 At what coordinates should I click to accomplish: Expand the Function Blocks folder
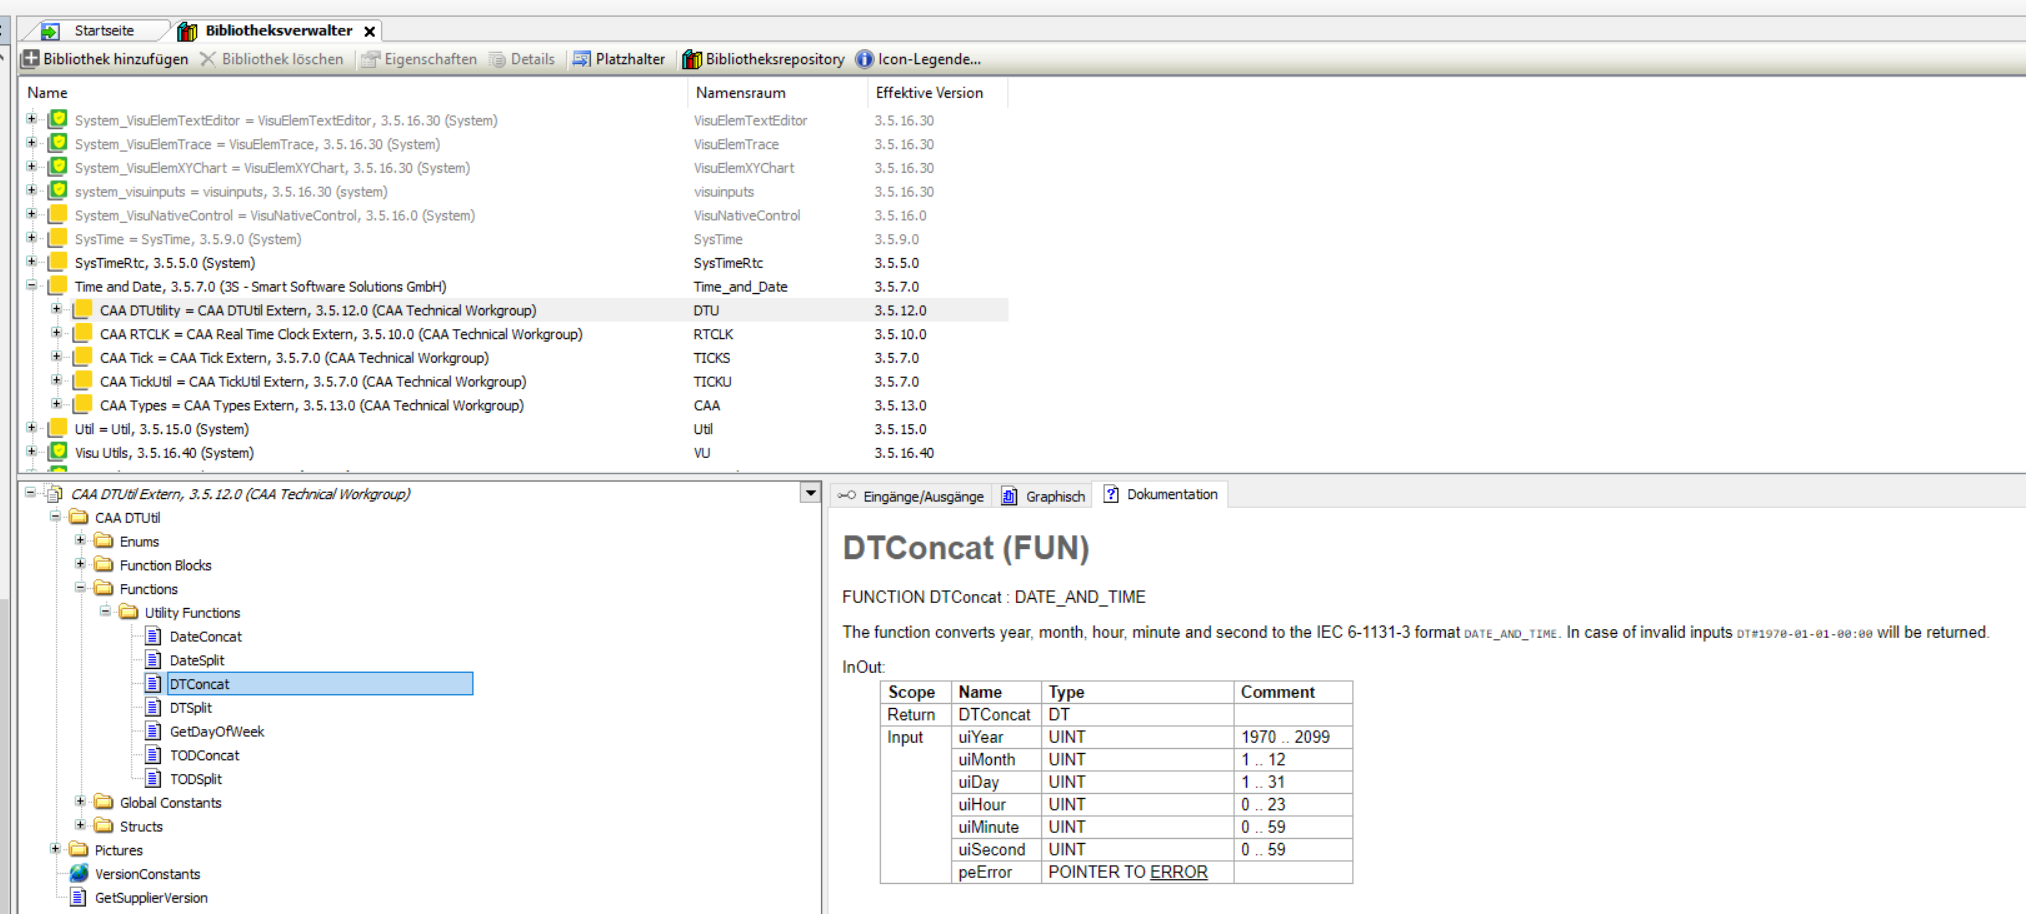(81, 564)
